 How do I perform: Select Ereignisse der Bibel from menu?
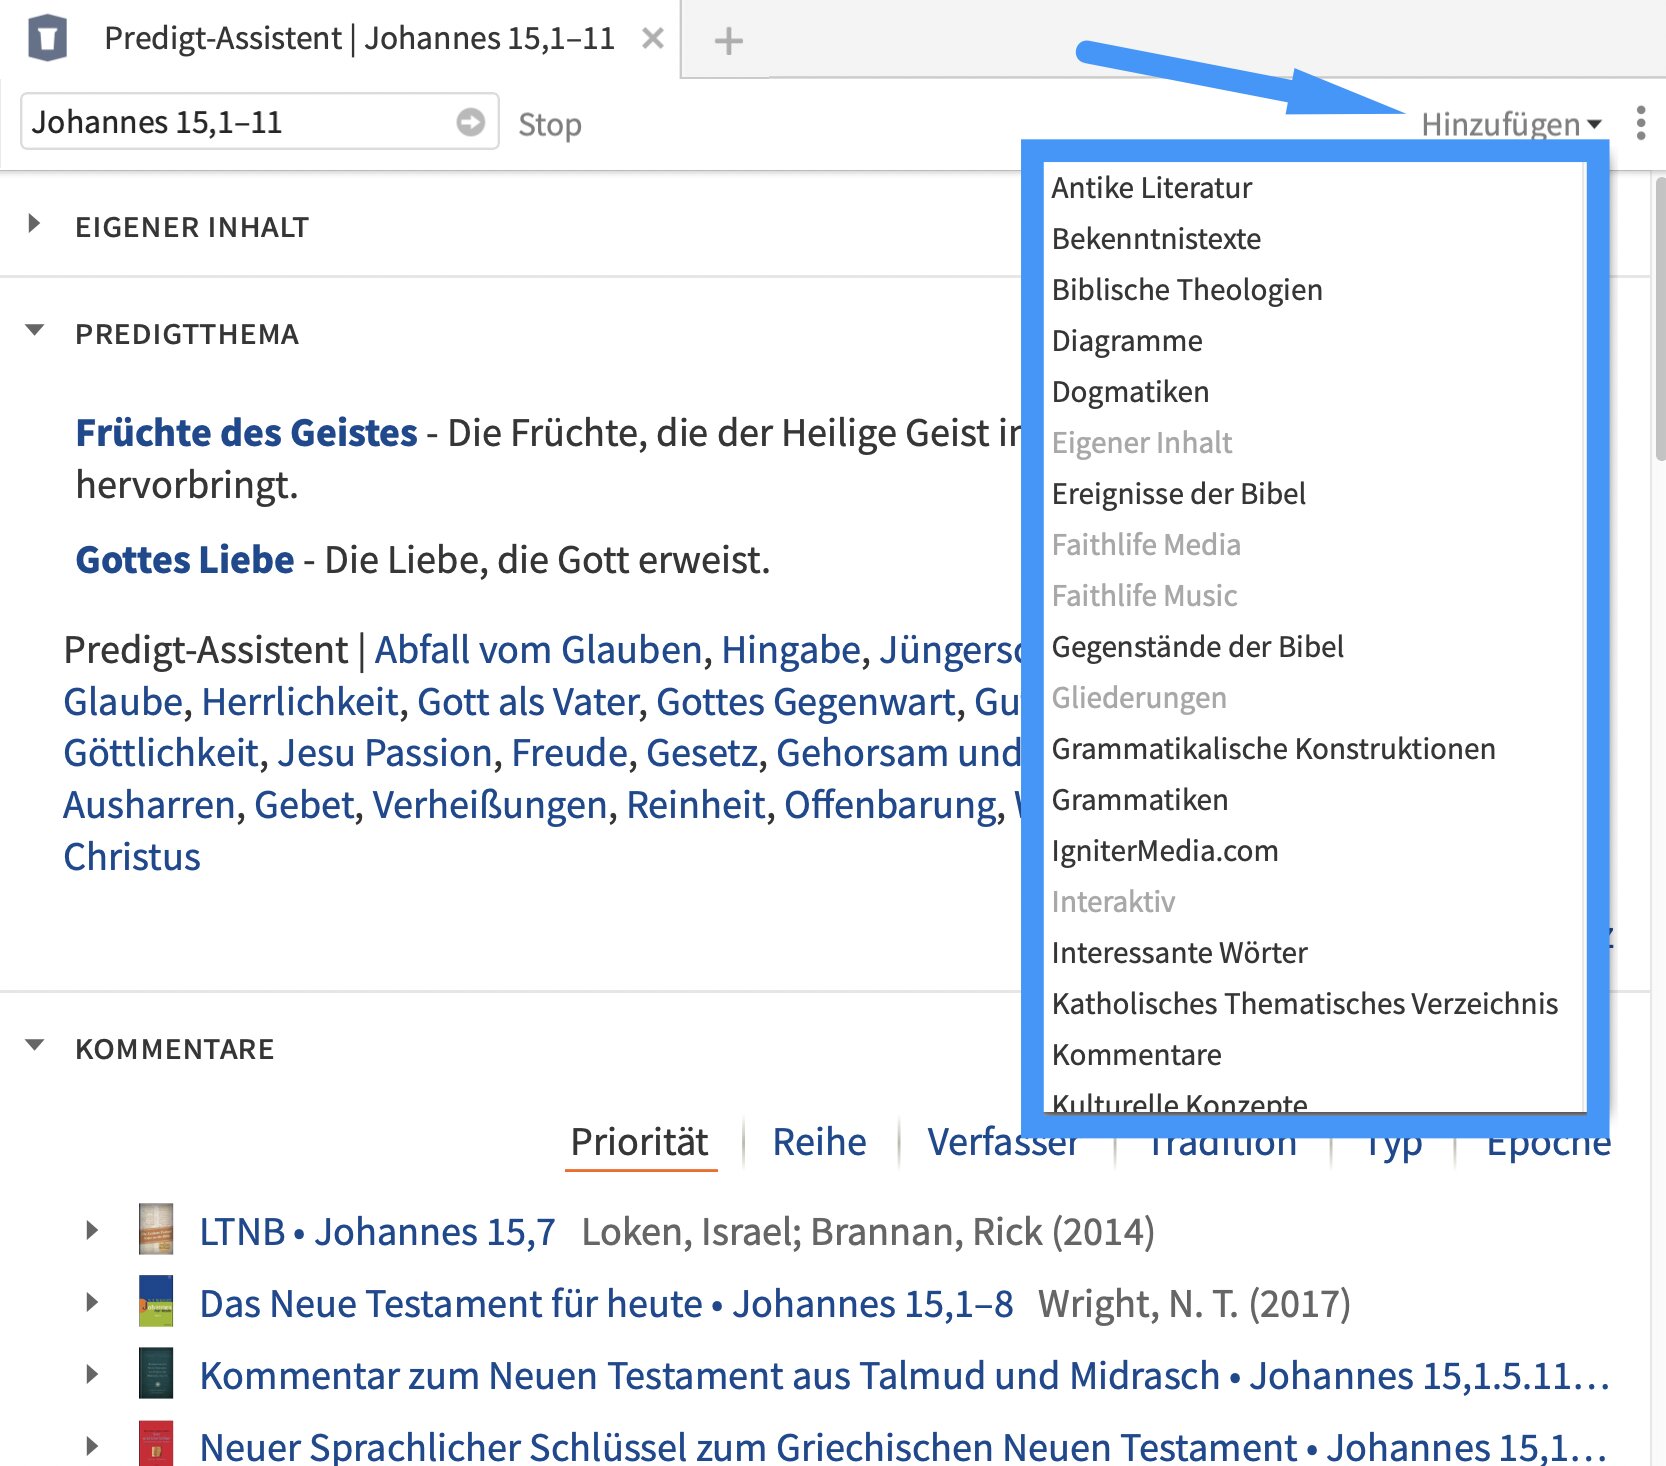coord(1178,494)
